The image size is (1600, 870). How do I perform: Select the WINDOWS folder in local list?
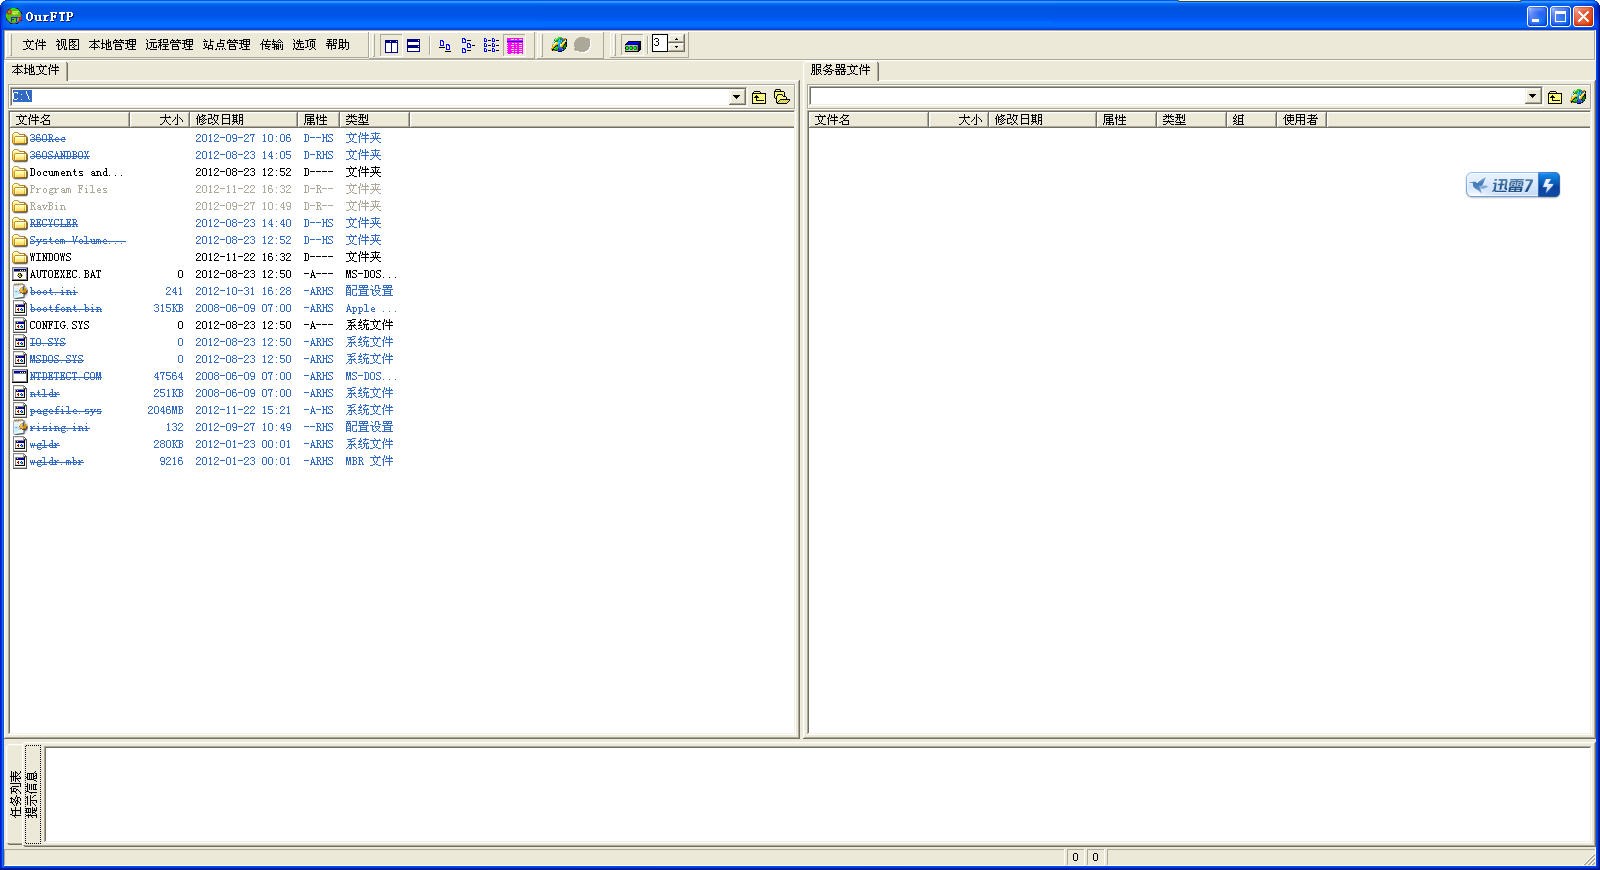[x=50, y=257]
